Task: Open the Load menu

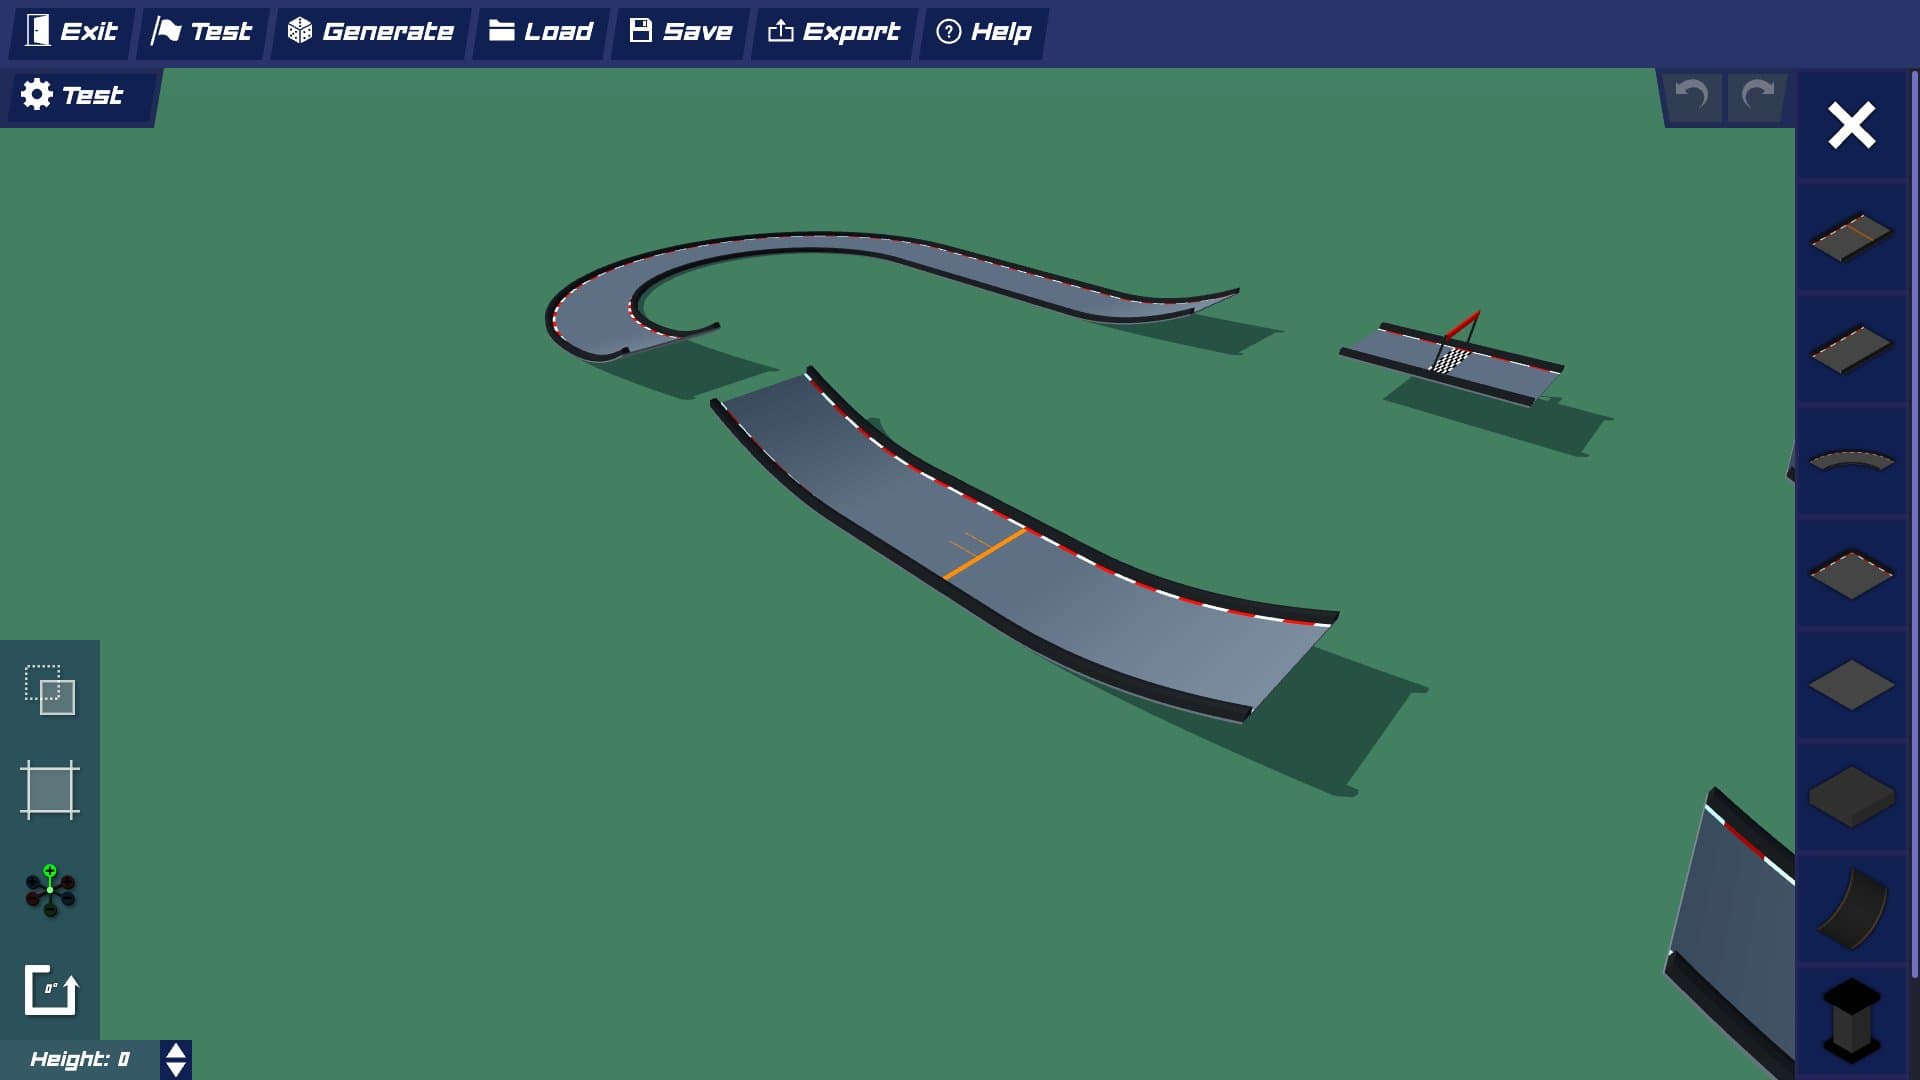Action: click(541, 32)
